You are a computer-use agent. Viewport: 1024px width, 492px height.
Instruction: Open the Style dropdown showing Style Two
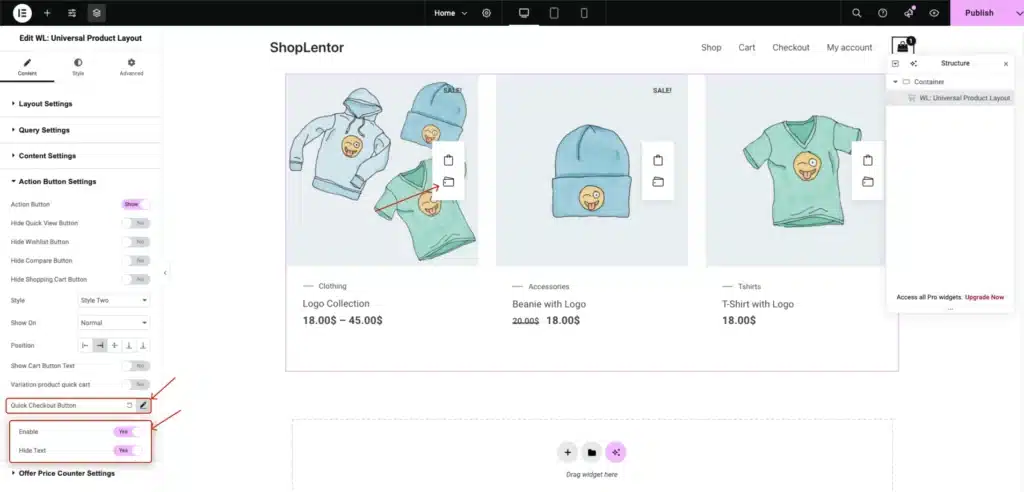pos(114,301)
